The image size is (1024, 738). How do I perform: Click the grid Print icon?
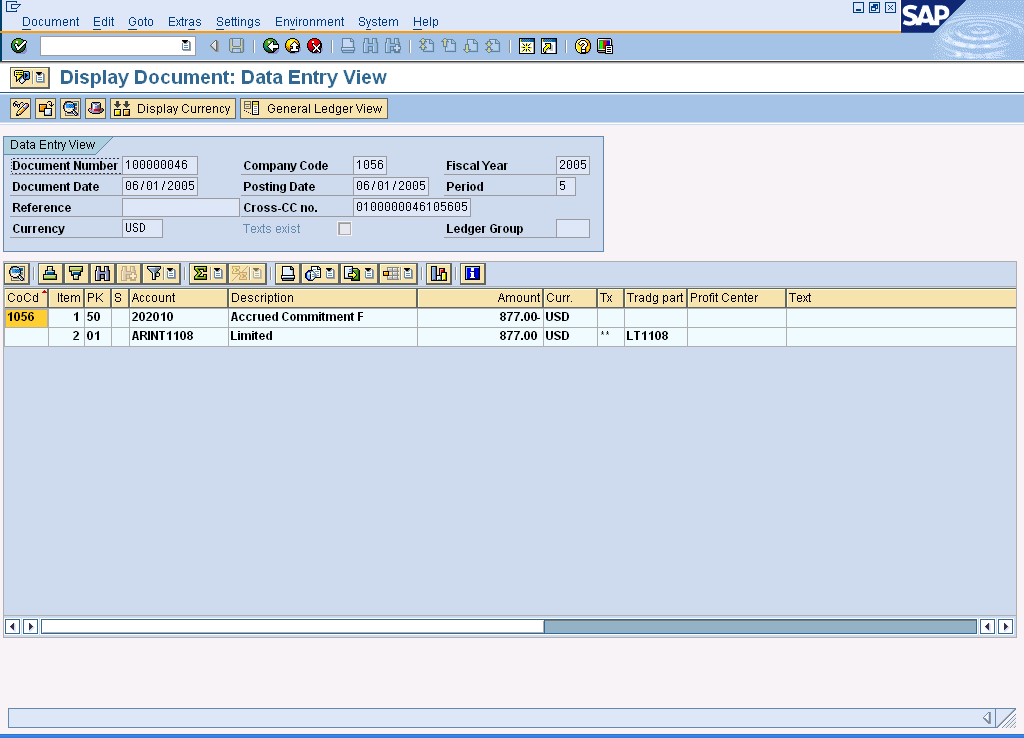pos(287,274)
